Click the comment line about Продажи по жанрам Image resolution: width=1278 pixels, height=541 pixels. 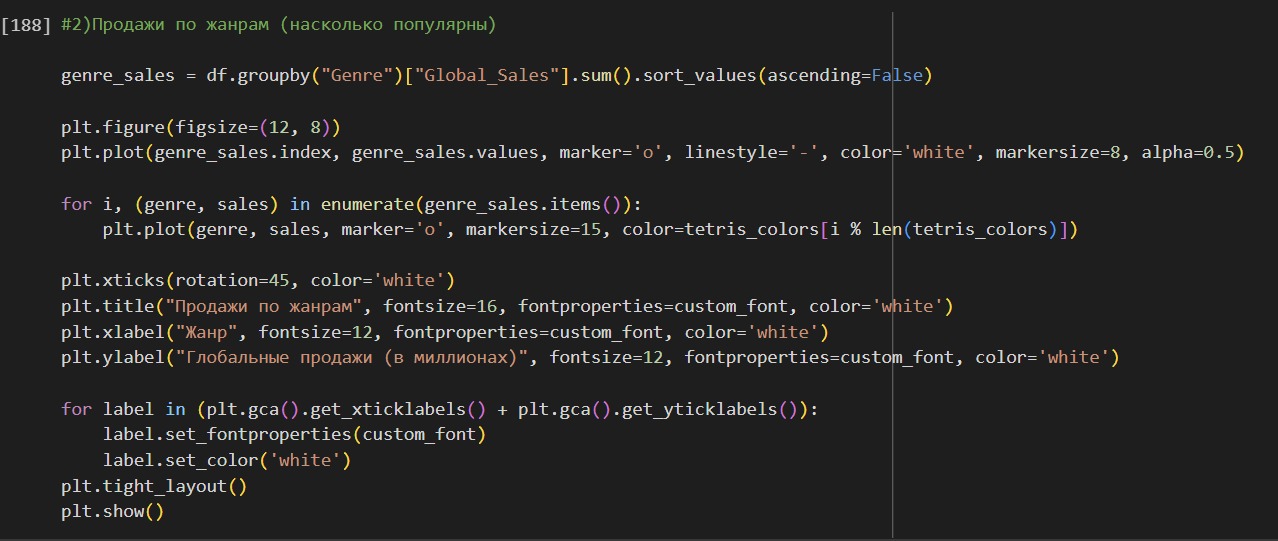[x=279, y=24]
